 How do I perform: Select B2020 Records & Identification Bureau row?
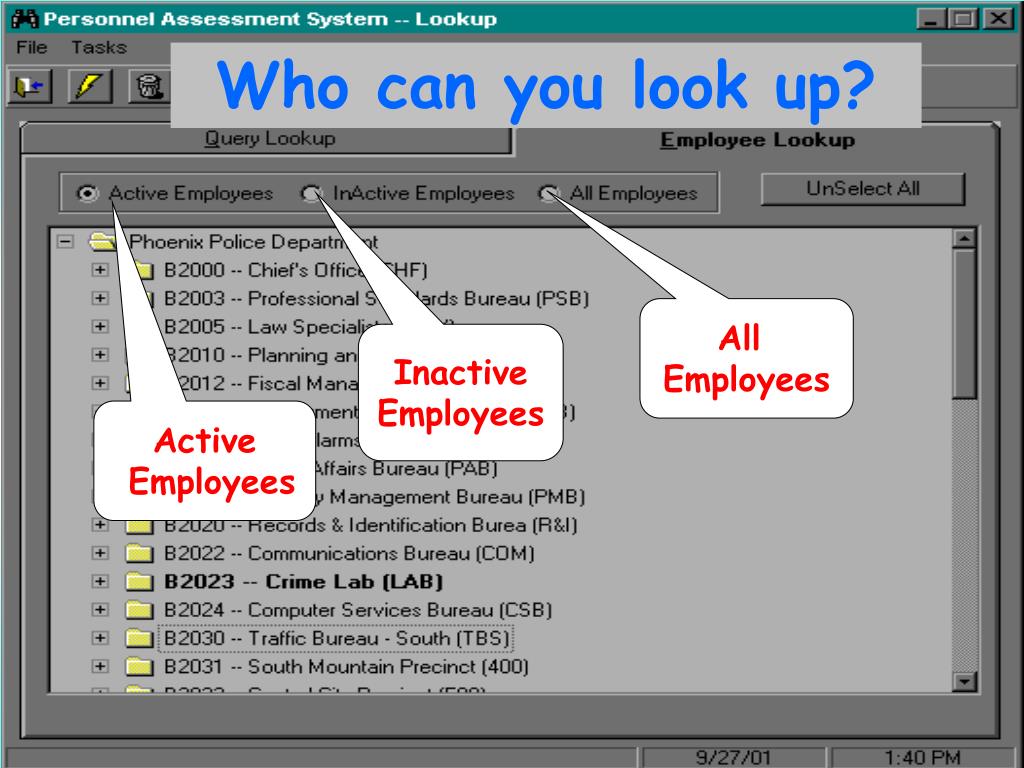370,526
